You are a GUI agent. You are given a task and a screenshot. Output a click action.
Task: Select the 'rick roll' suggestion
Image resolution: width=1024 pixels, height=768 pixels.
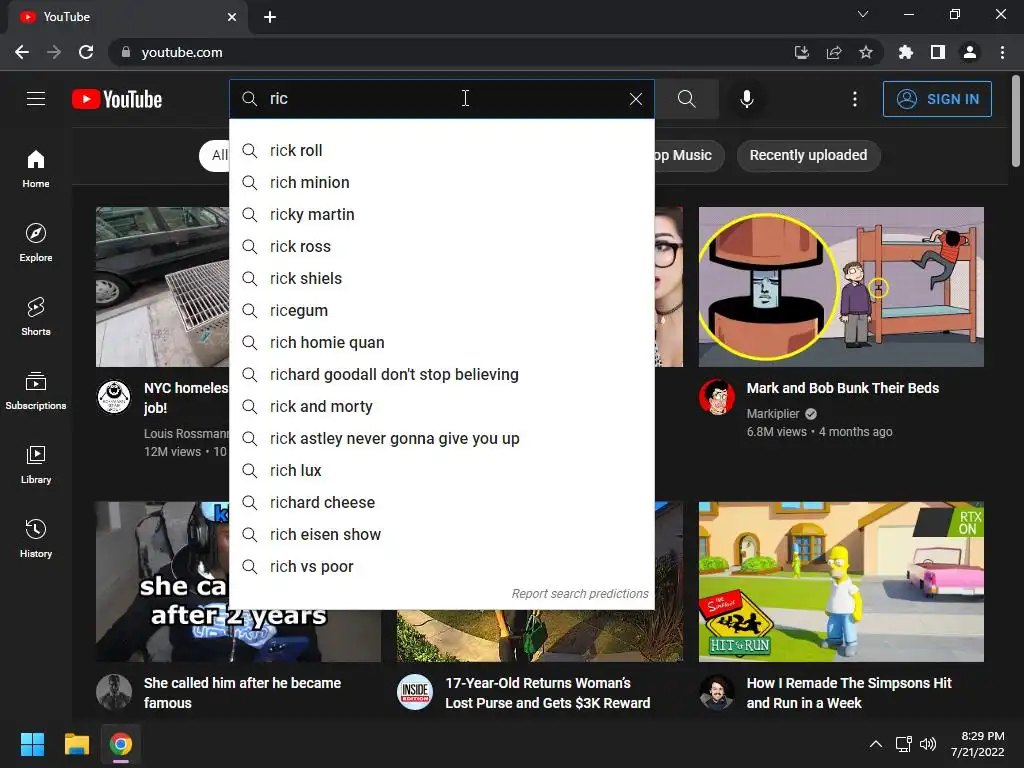click(442, 151)
